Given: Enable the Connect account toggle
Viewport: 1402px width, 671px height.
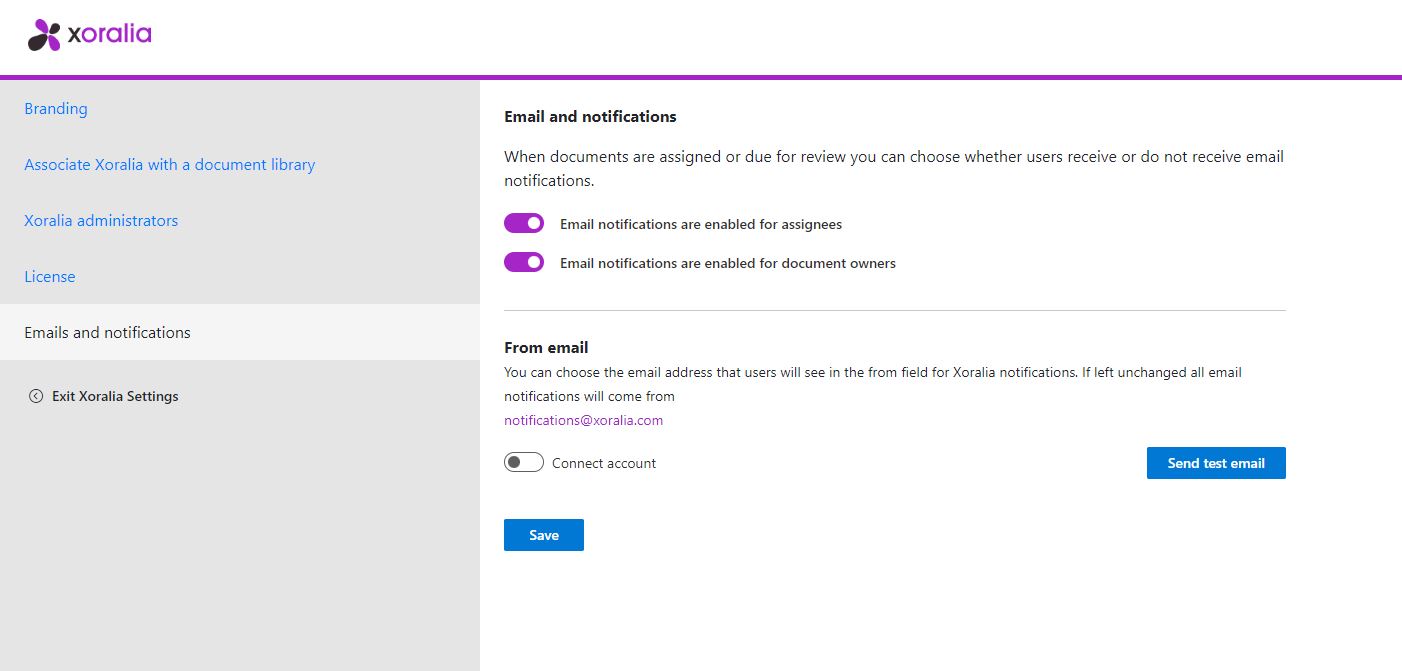Looking at the screenshot, I should [524, 462].
